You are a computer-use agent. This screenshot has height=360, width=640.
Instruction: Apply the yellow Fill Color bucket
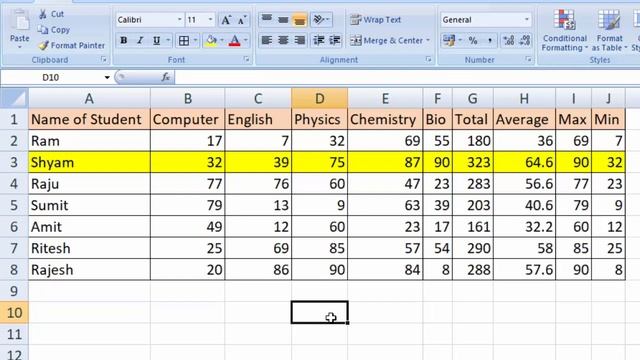click(211, 40)
